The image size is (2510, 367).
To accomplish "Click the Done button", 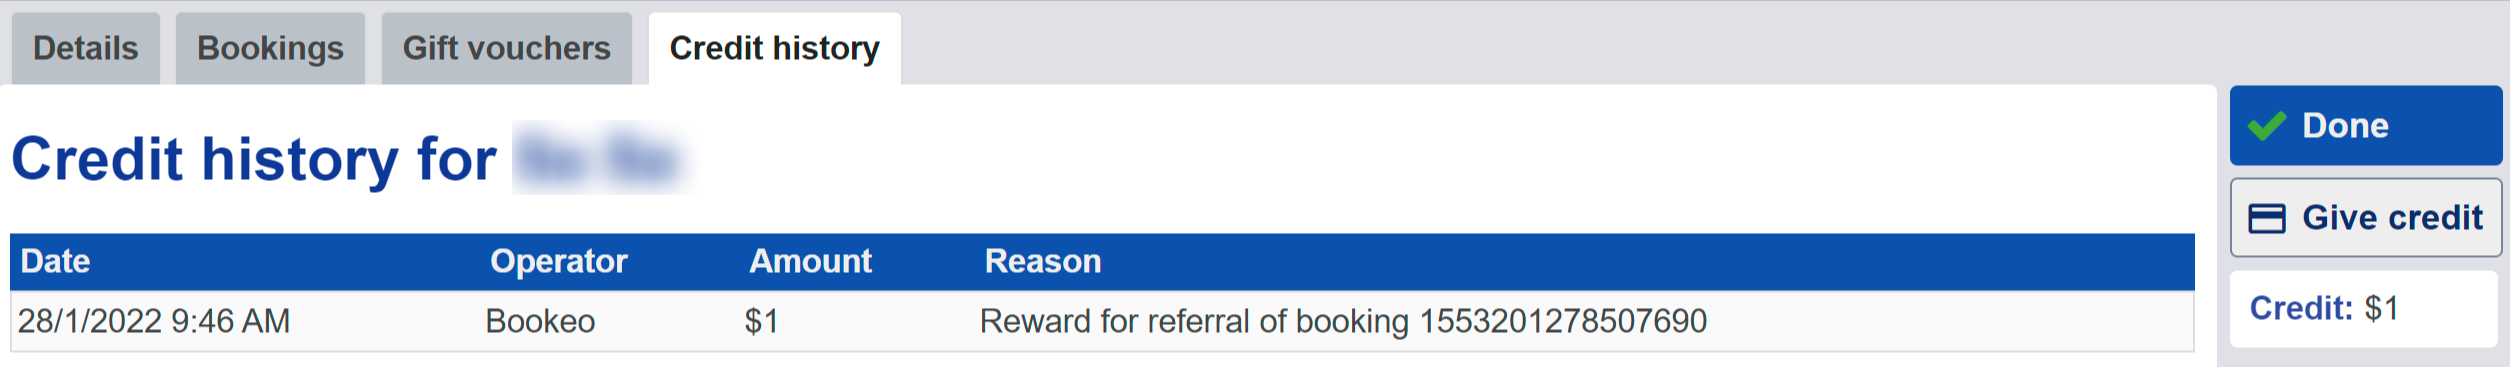I will click(x=2366, y=125).
